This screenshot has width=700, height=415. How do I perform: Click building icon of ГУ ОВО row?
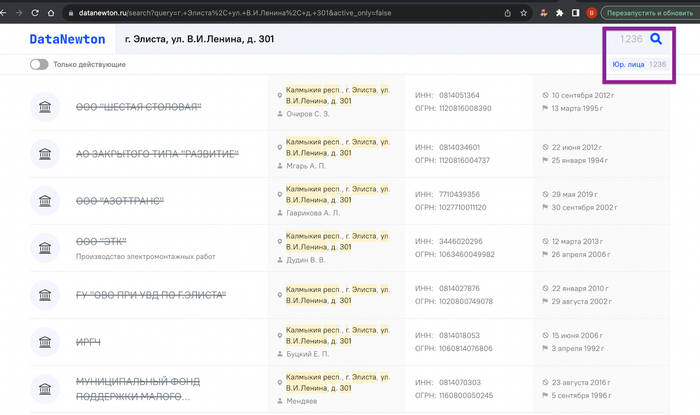click(45, 295)
